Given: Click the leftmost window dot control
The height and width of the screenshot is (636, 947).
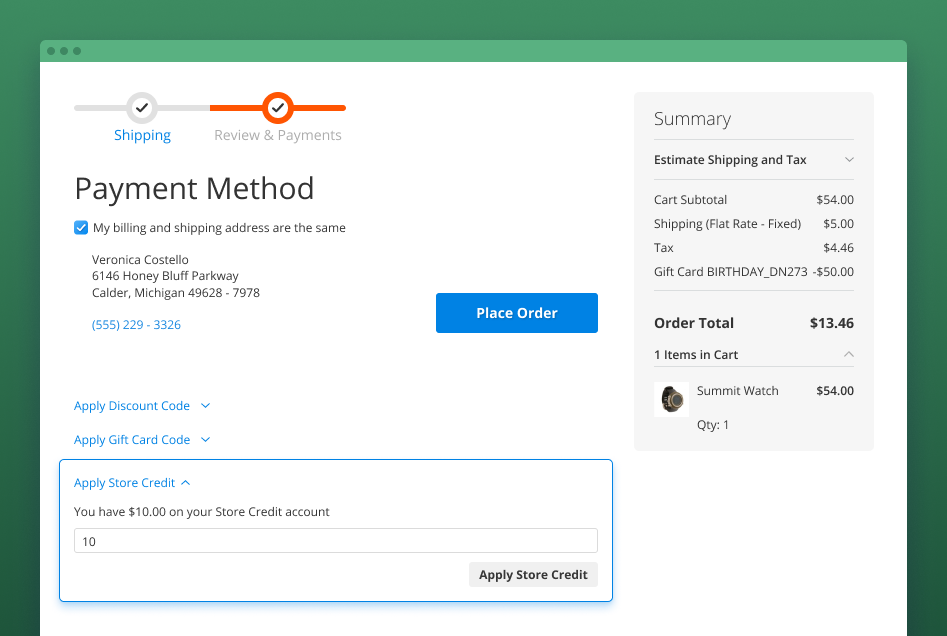Looking at the screenshot, I should click(52, 50).
